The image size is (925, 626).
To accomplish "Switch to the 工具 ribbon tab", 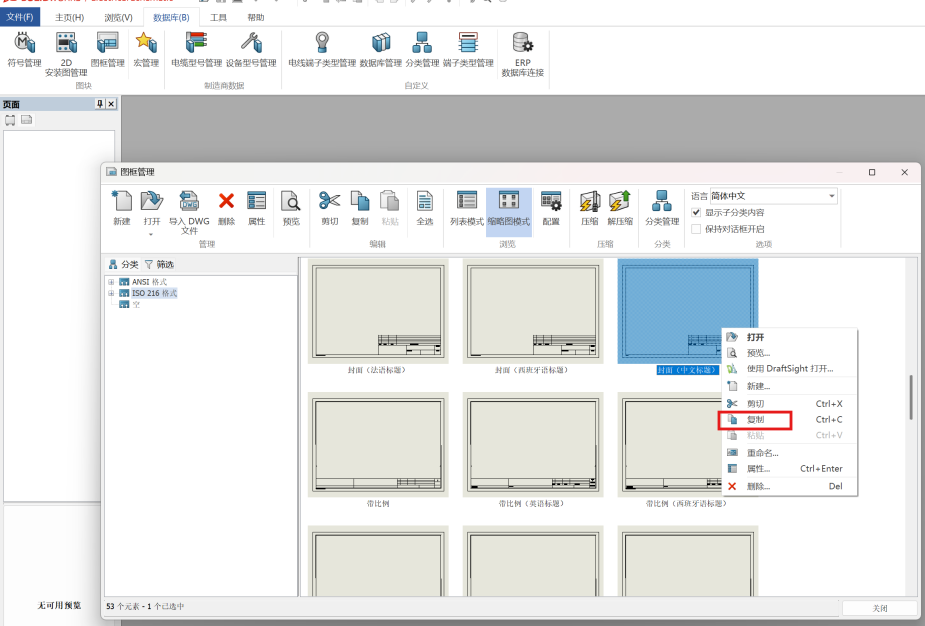I will [218, 17].
